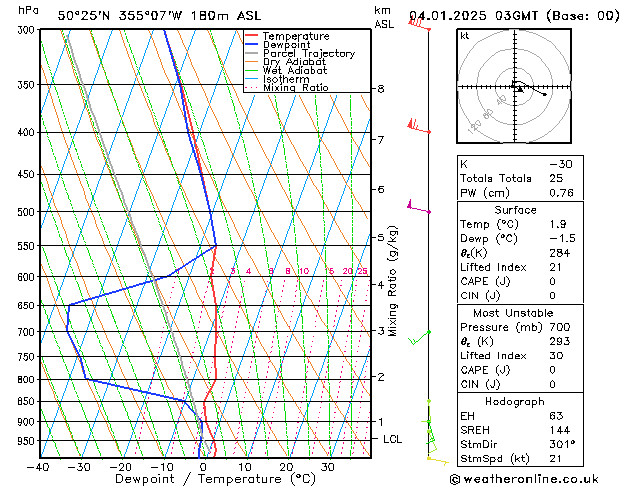The image size is (629, 486).
Task: Click the Surface Lifted Index value 21
Action: coord(556,267)
